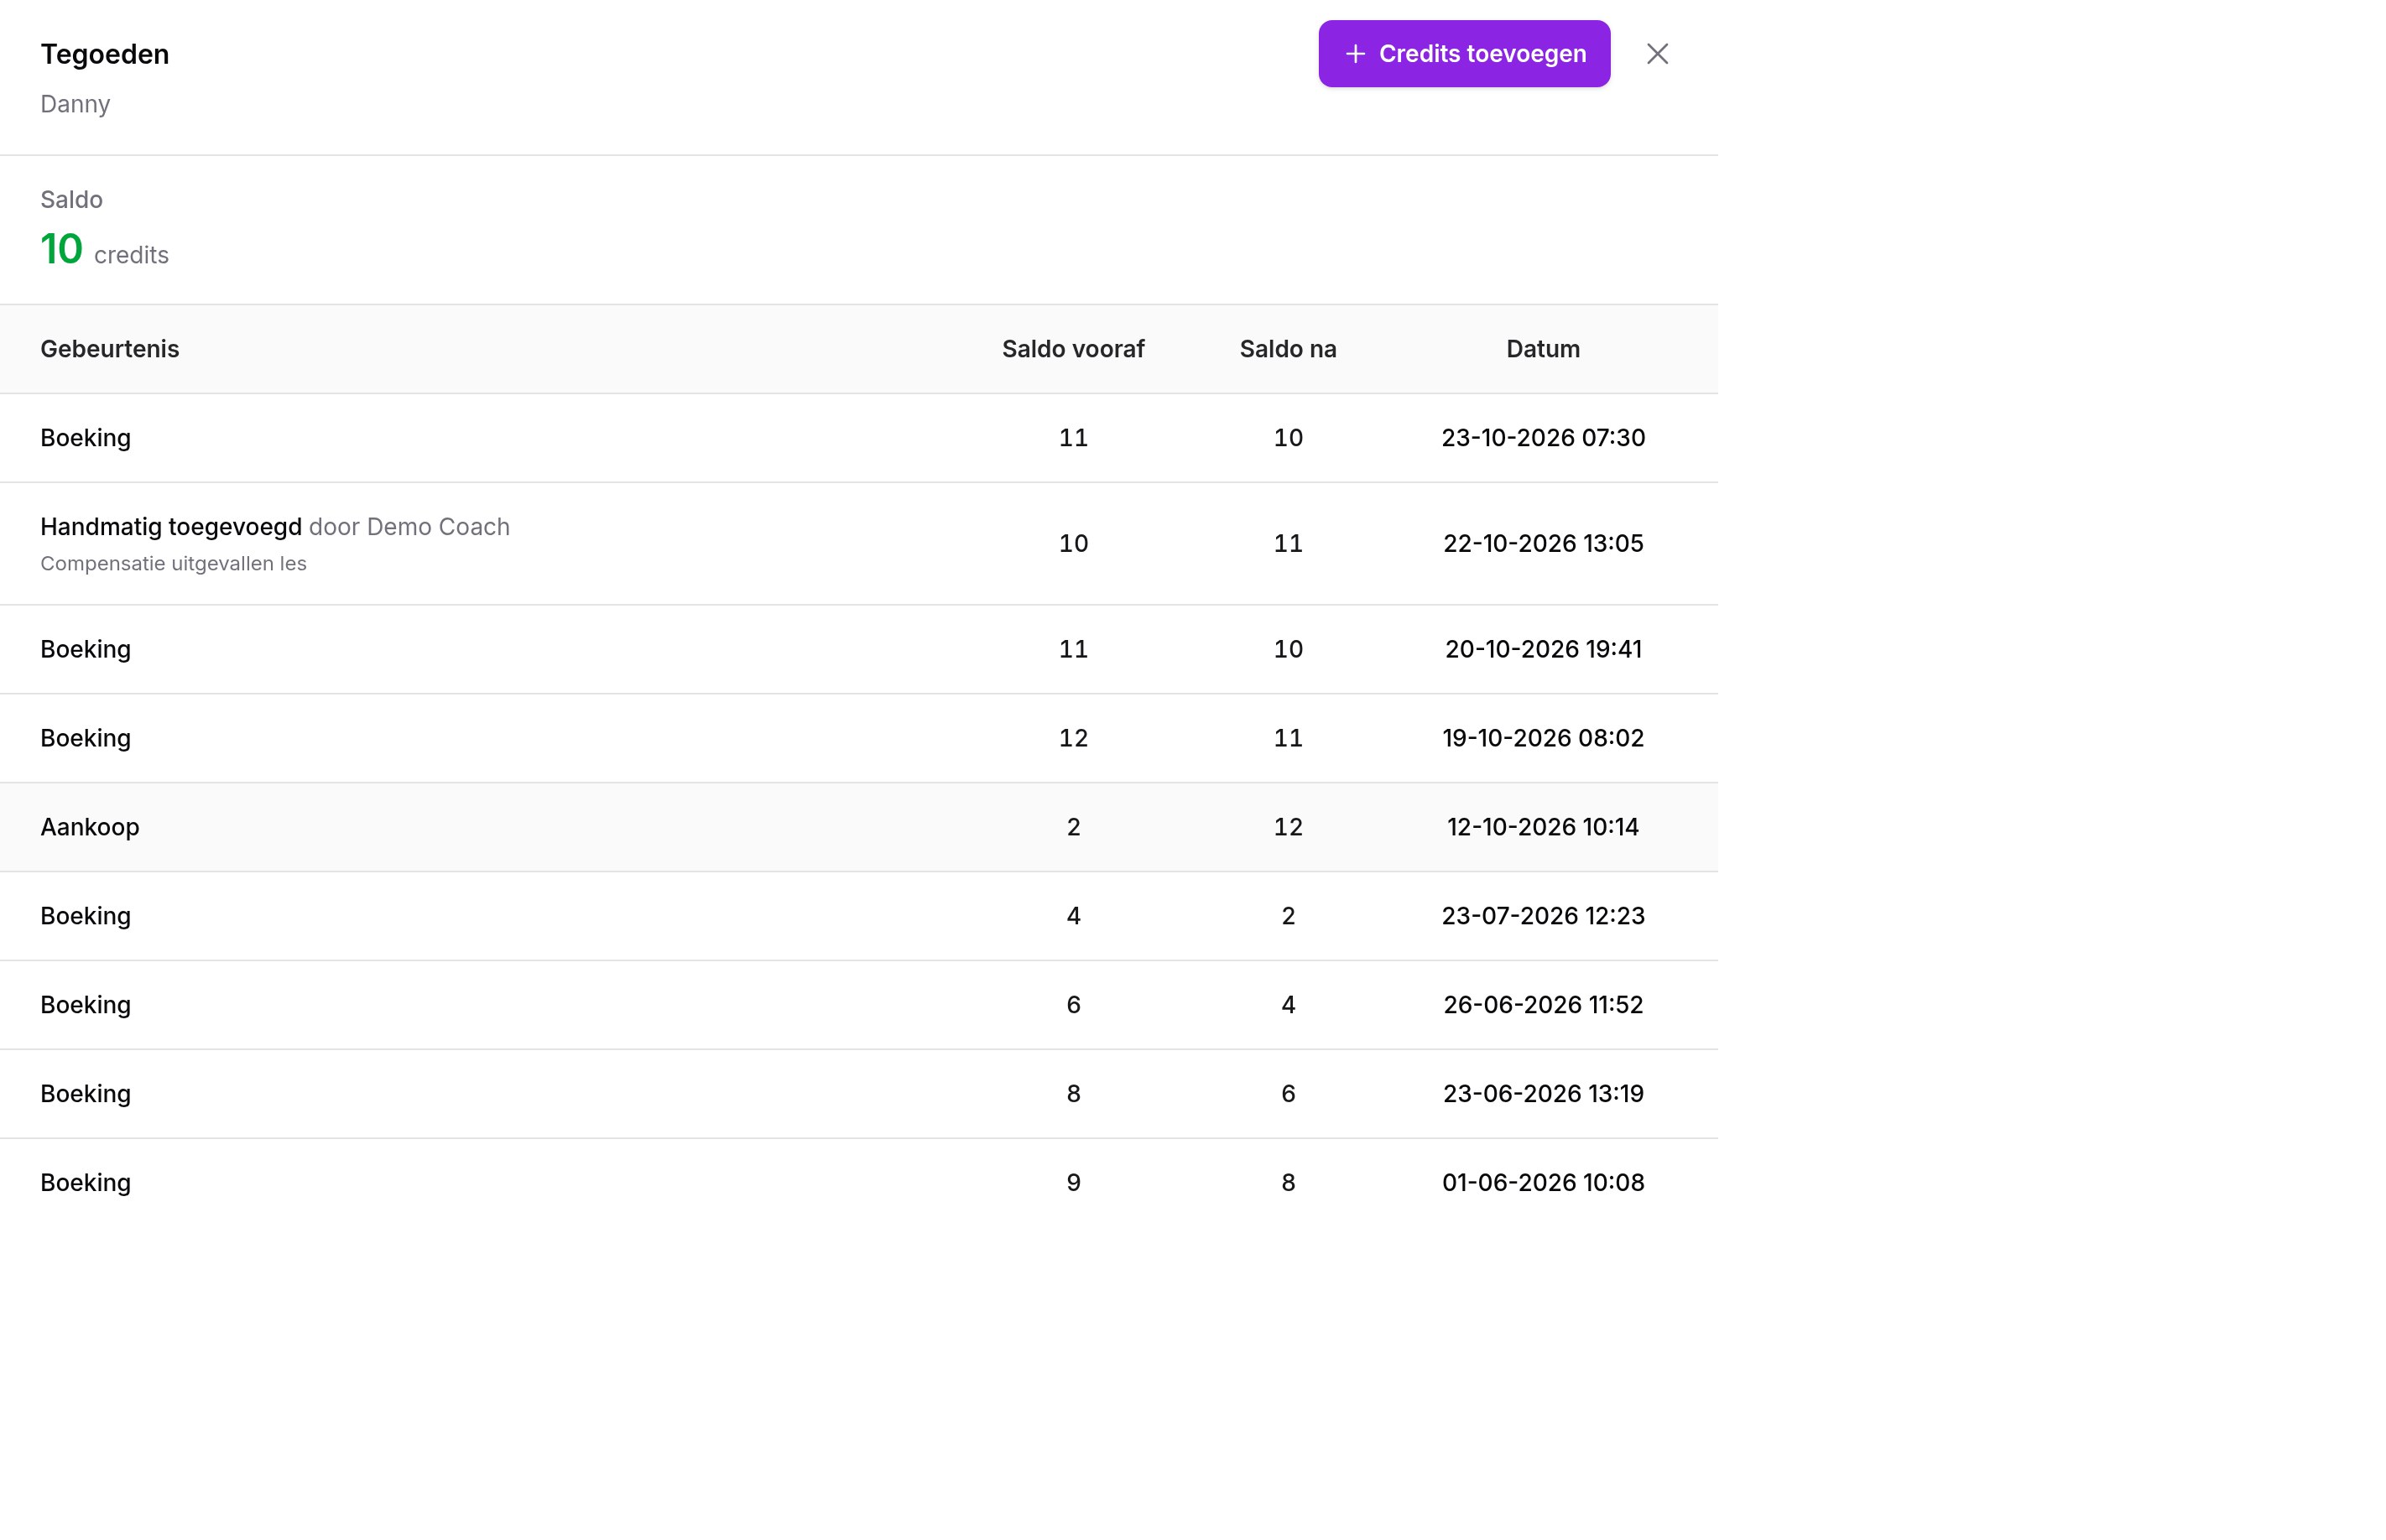Click the Saldo label above the balance
This screenshot has height=1540, width=2386.
tap(71, 200)
